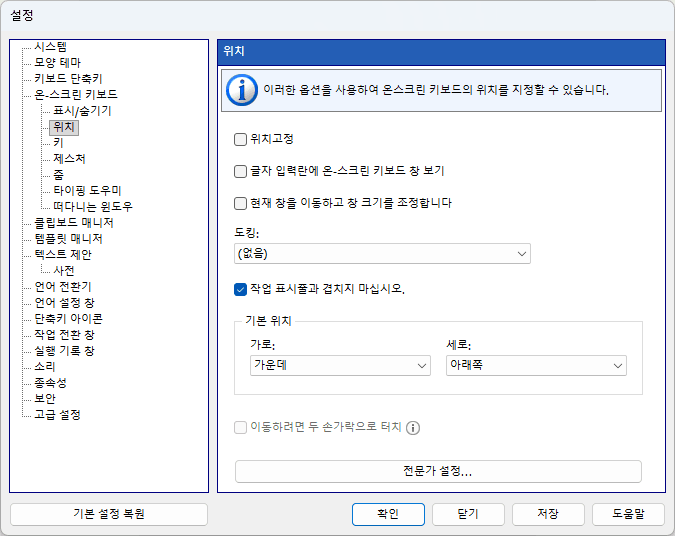Viewport: 675px width, 536px height.
Task: Open the 세로 dropdown set to 아래쪽
Action: (x=536, y=366)
